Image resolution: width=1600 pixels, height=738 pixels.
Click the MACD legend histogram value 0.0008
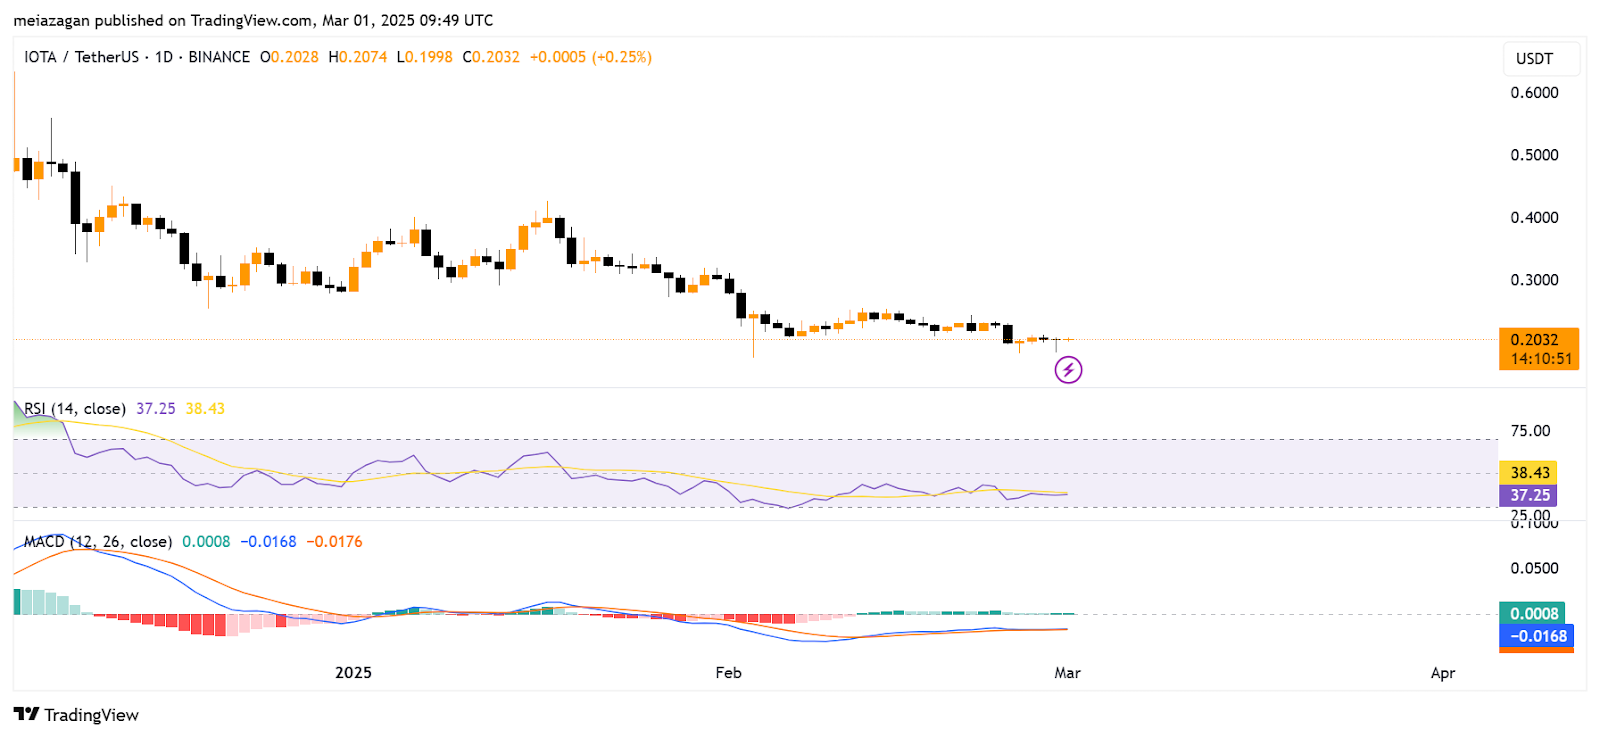point(206,541)
